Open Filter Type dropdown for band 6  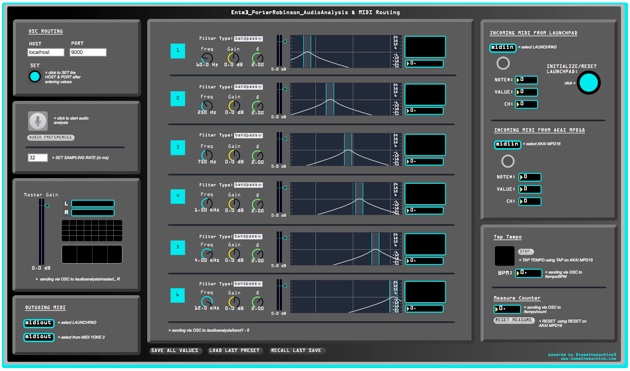pyautogui.click(x=248, y=284)
